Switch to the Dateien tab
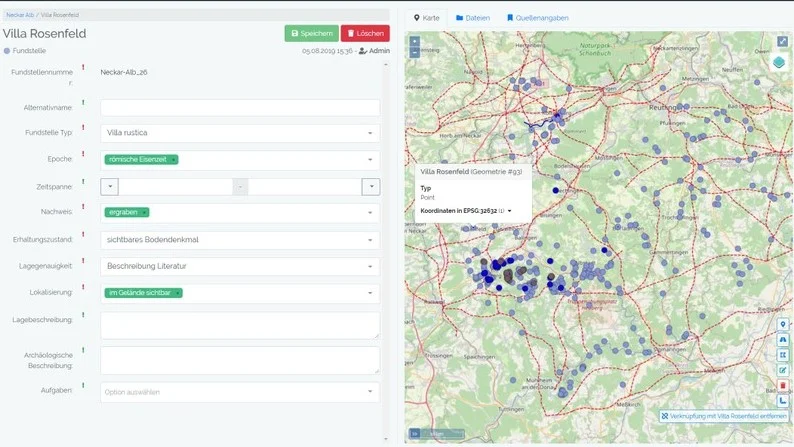This screenshot has width=794, height=447. point(473,18)
